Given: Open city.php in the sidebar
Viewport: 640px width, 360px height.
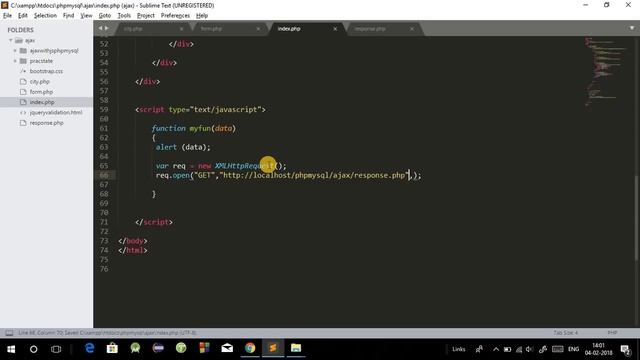Looking at the screenshot, I should tap(39, 82).
